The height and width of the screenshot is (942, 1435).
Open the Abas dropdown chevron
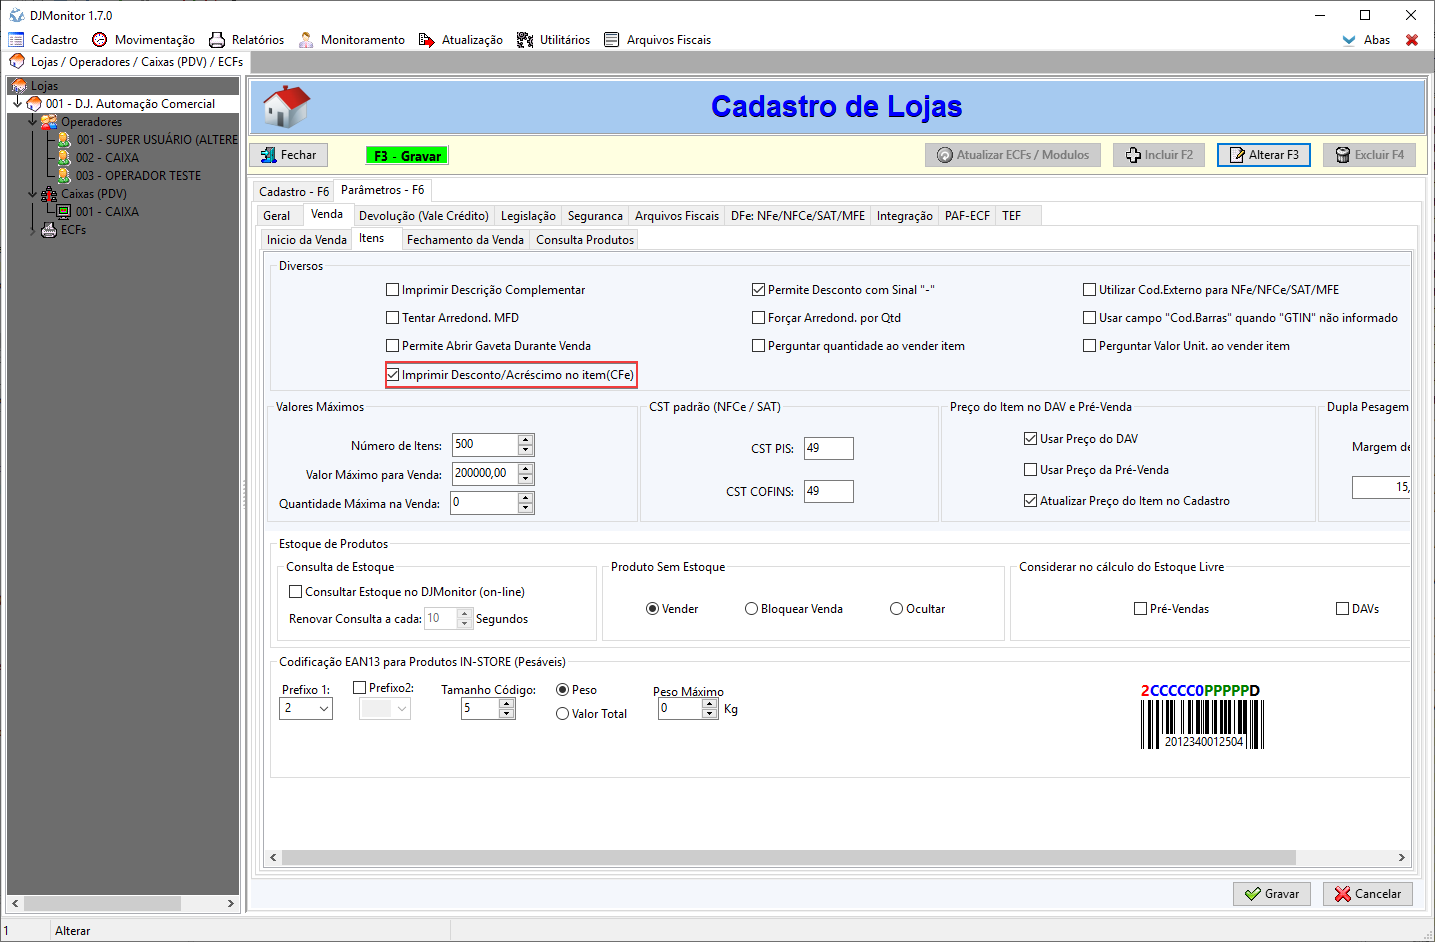coord(1349,40)
